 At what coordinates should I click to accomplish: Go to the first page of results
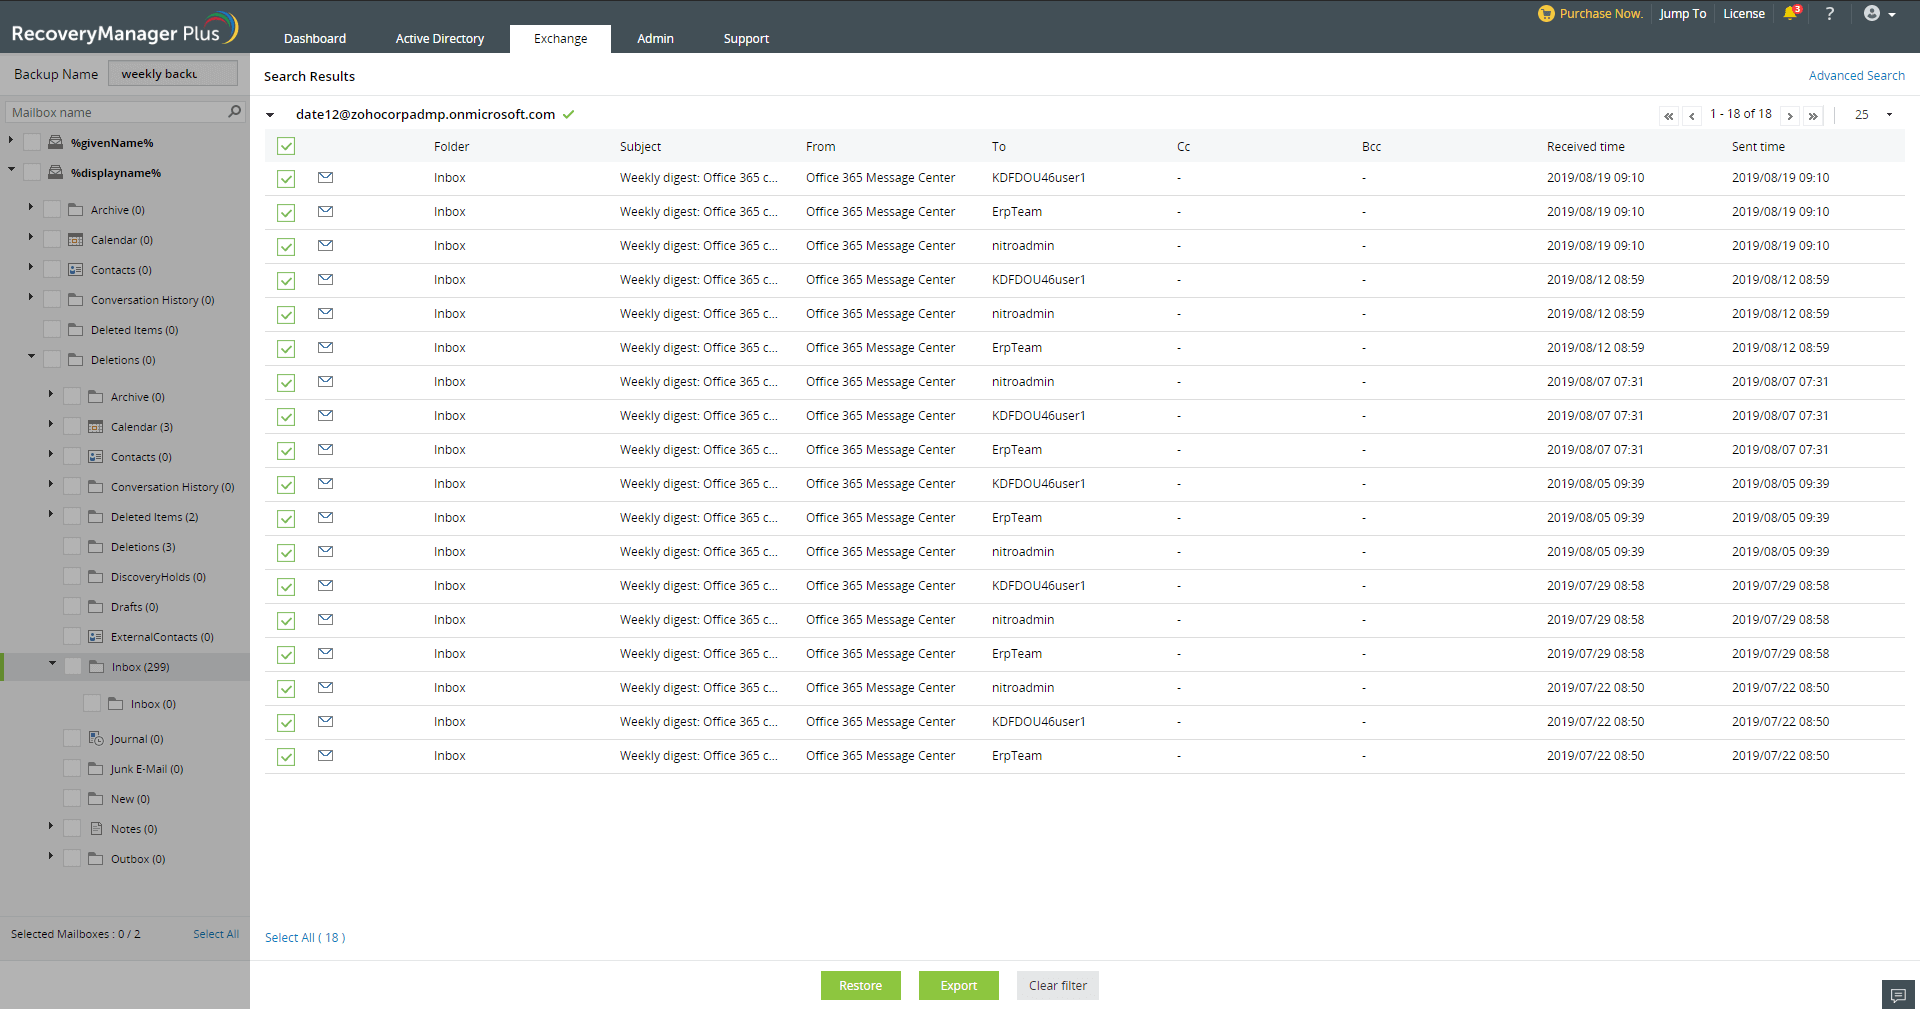(1669, 116)
